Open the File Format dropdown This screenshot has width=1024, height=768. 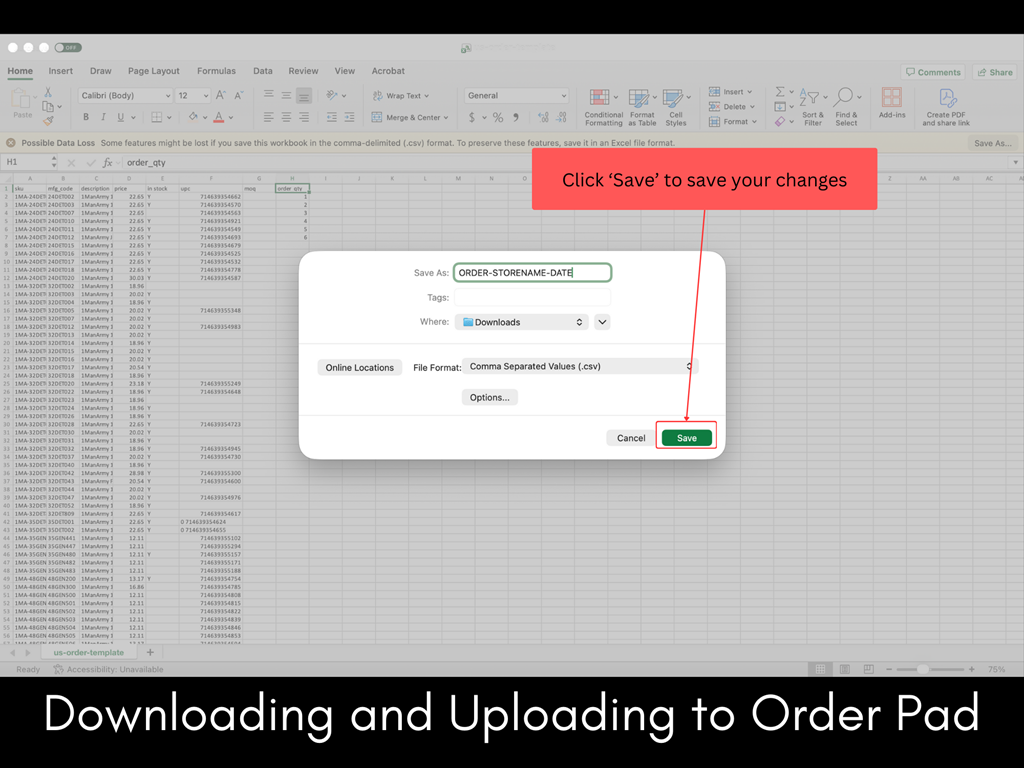(x=579, y=367)
